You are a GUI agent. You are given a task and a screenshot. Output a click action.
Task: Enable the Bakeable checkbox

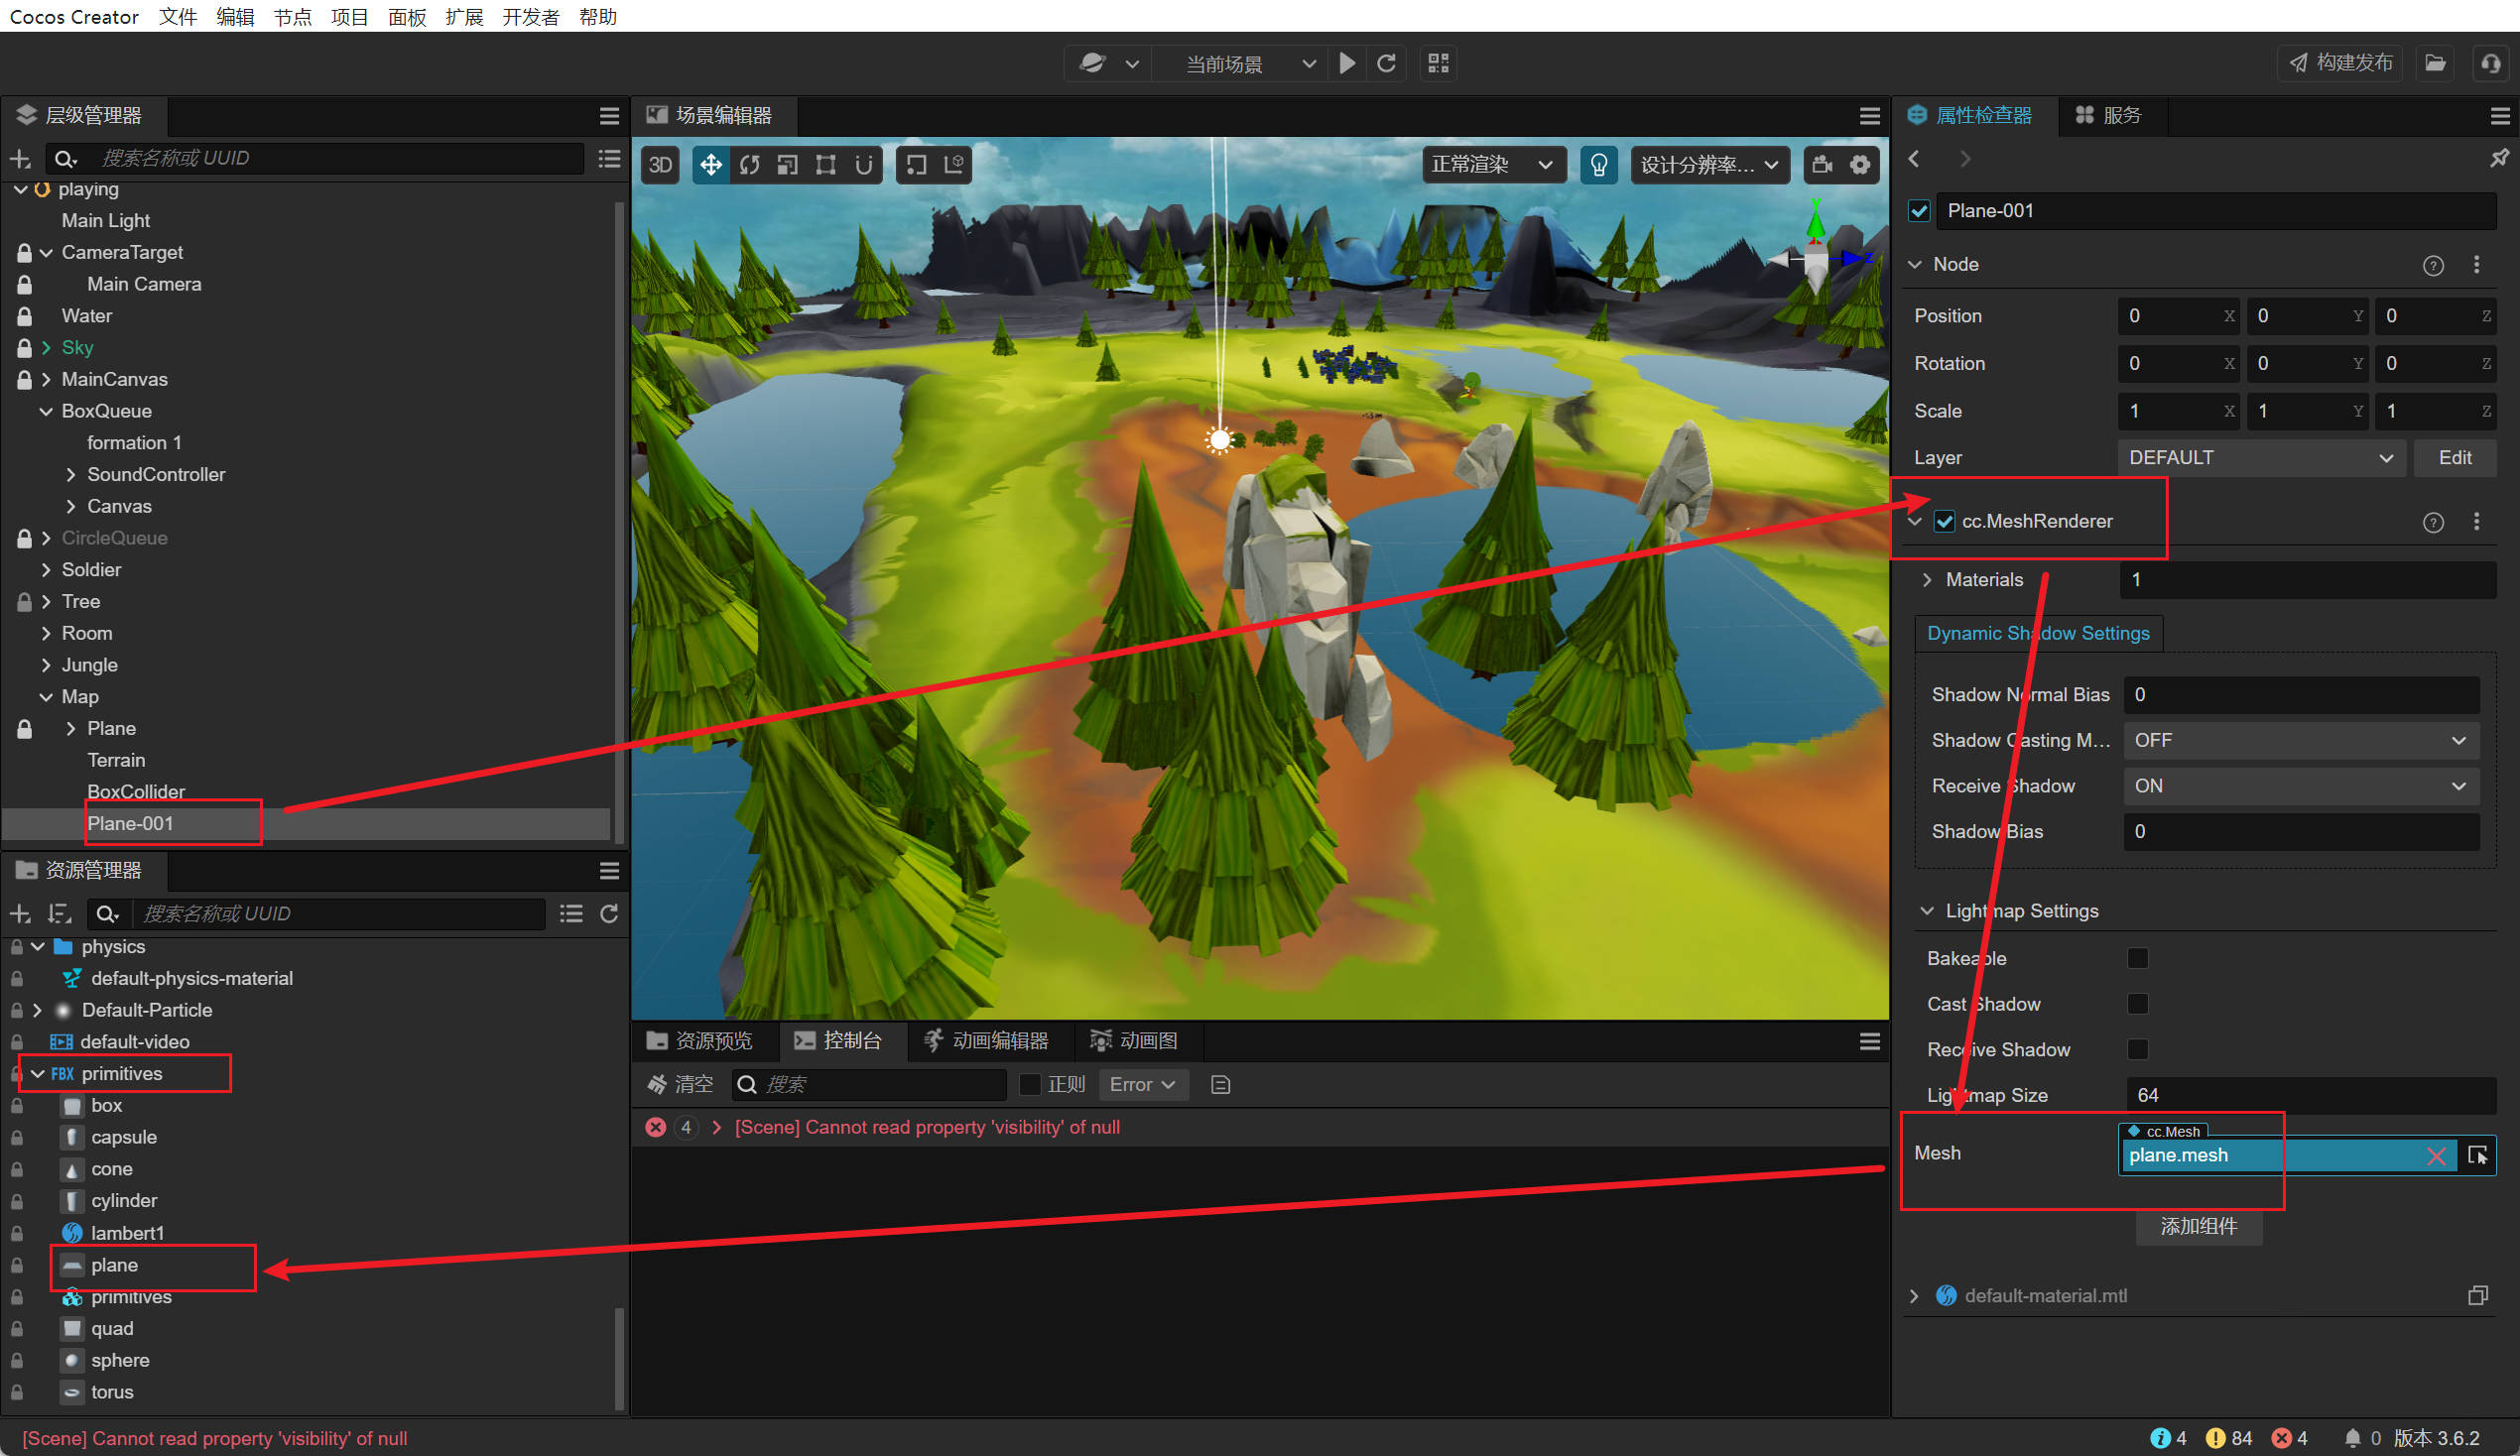2137,958
